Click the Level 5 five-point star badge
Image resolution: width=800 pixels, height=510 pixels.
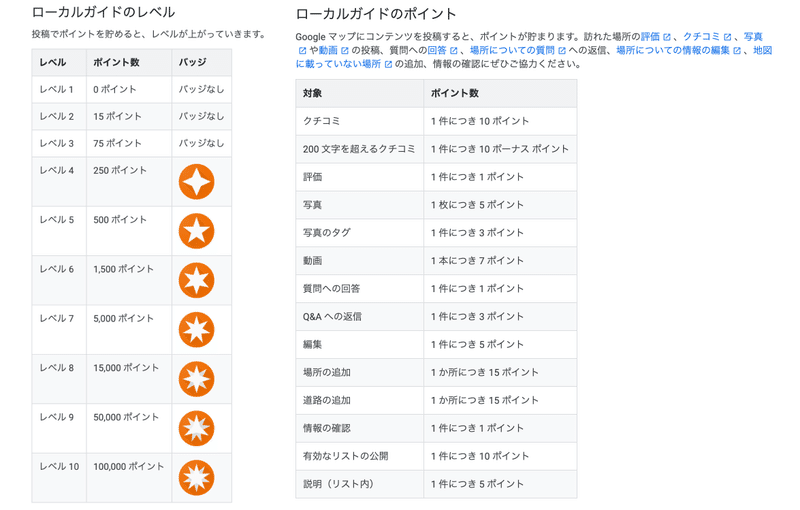tap(196, 231)
